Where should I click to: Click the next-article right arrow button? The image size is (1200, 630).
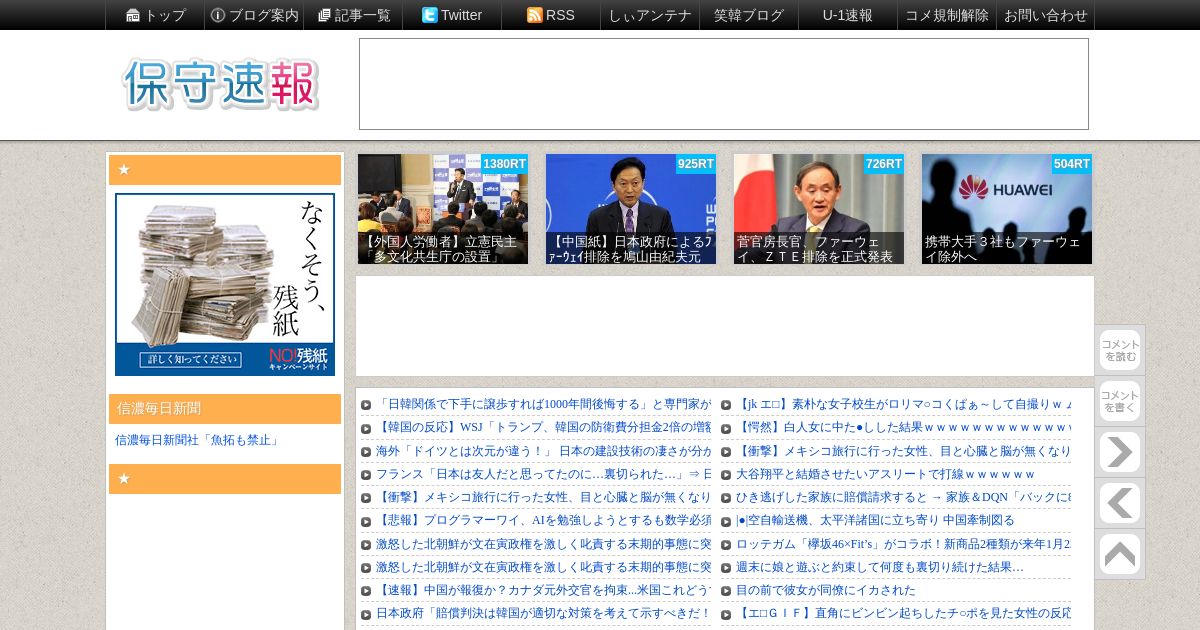[1120, 452]
